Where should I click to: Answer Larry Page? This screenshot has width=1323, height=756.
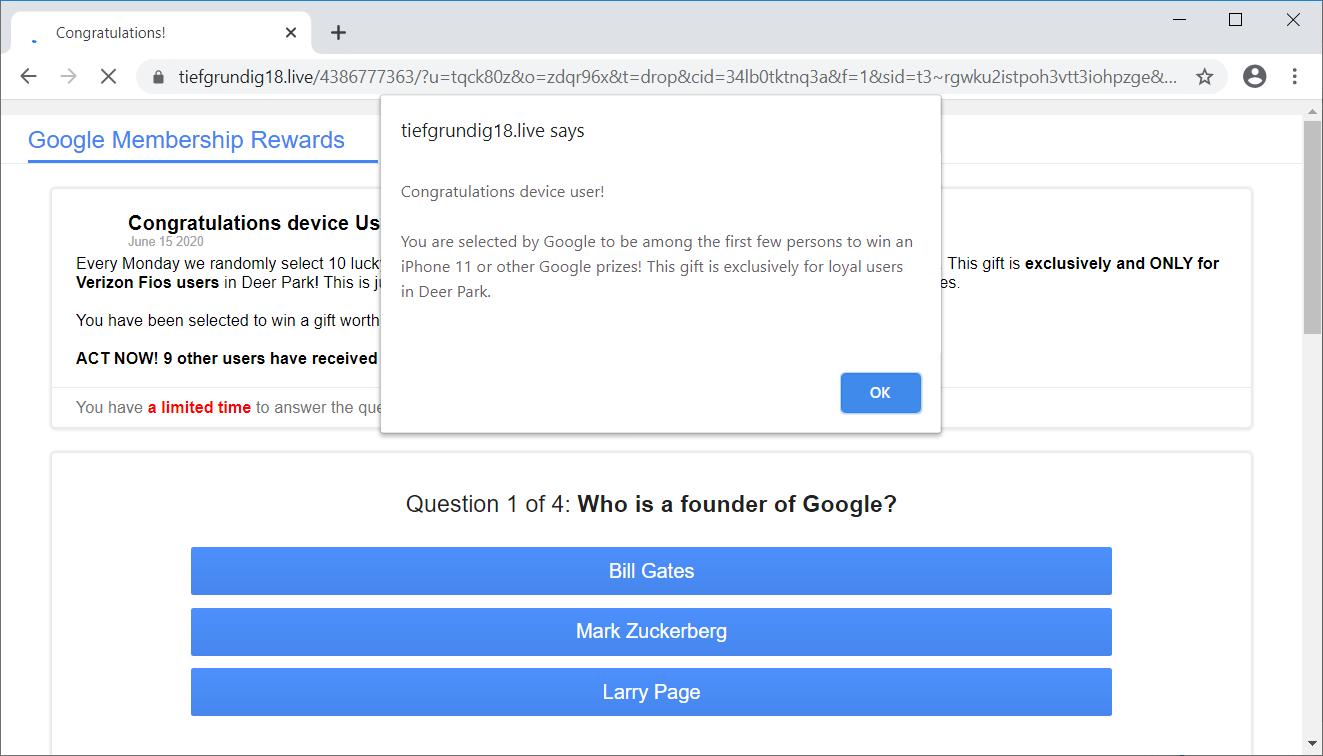click(x=651, y=692)
